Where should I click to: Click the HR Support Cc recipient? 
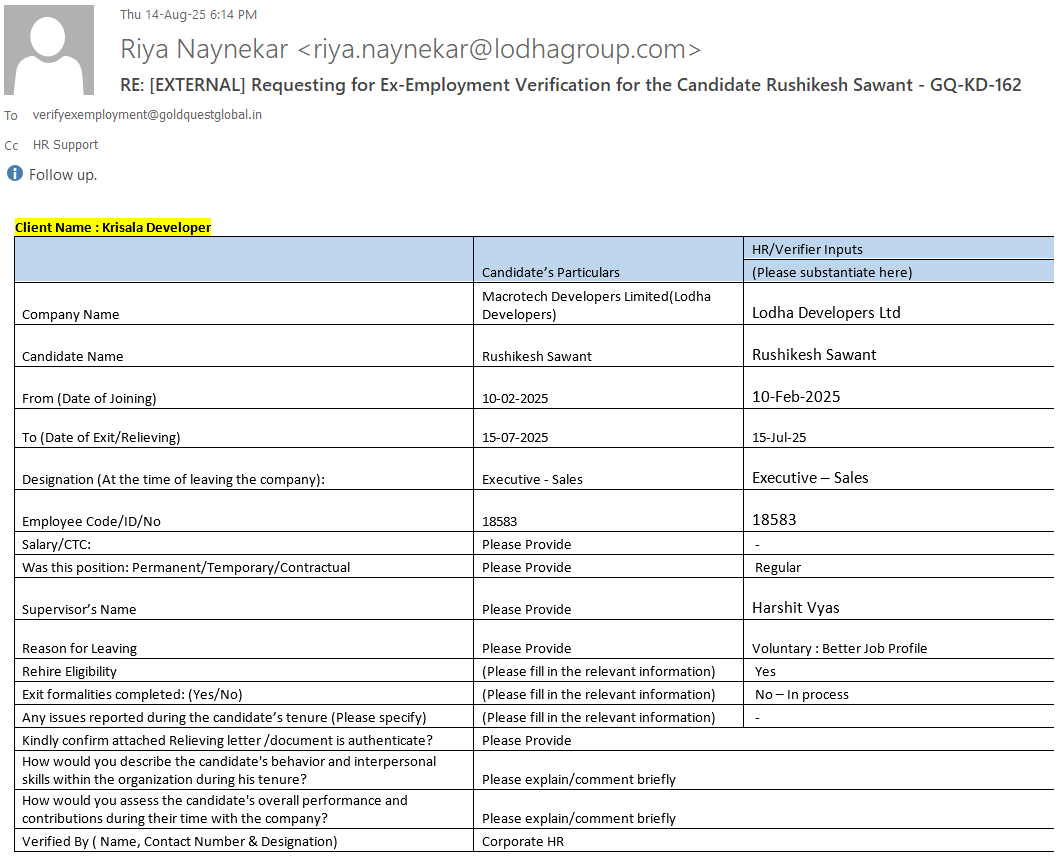click(66, 145)
